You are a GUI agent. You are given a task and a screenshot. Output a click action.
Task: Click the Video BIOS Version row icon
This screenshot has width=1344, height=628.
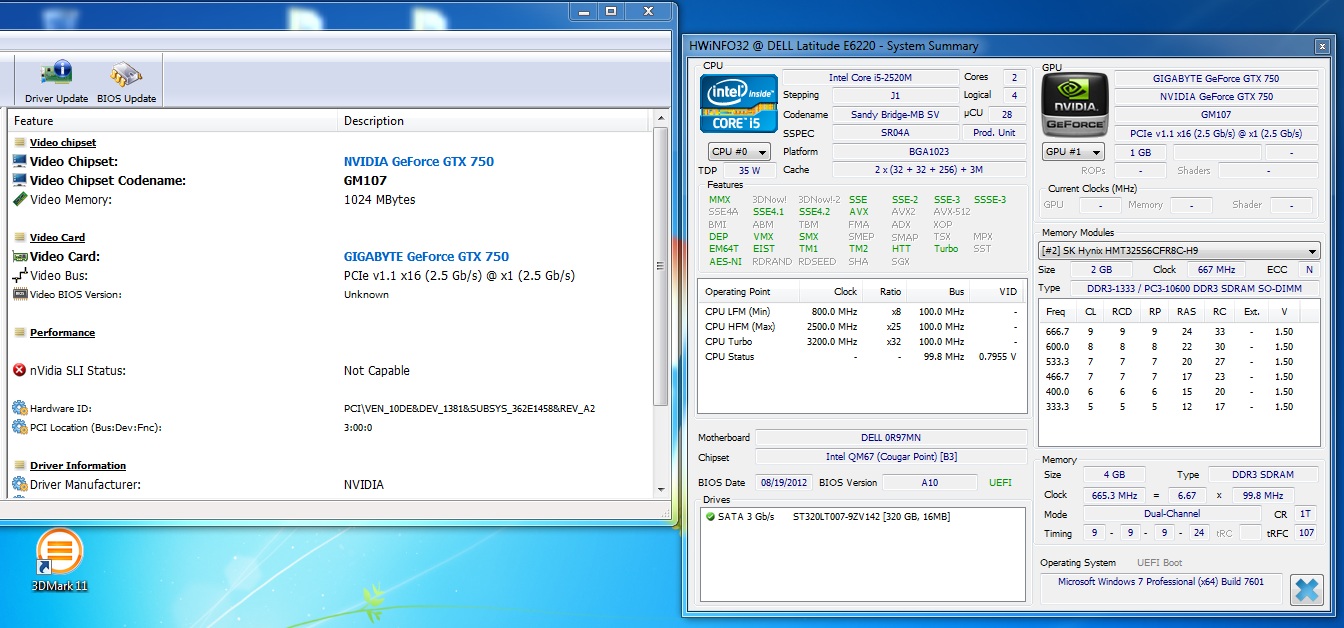[19, 294]
